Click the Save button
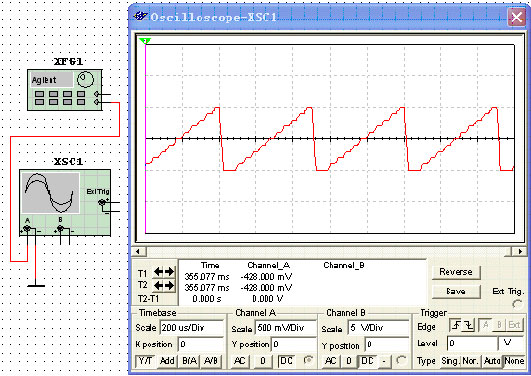Screen dimensions: 531x376 click(x=456, y=291)
